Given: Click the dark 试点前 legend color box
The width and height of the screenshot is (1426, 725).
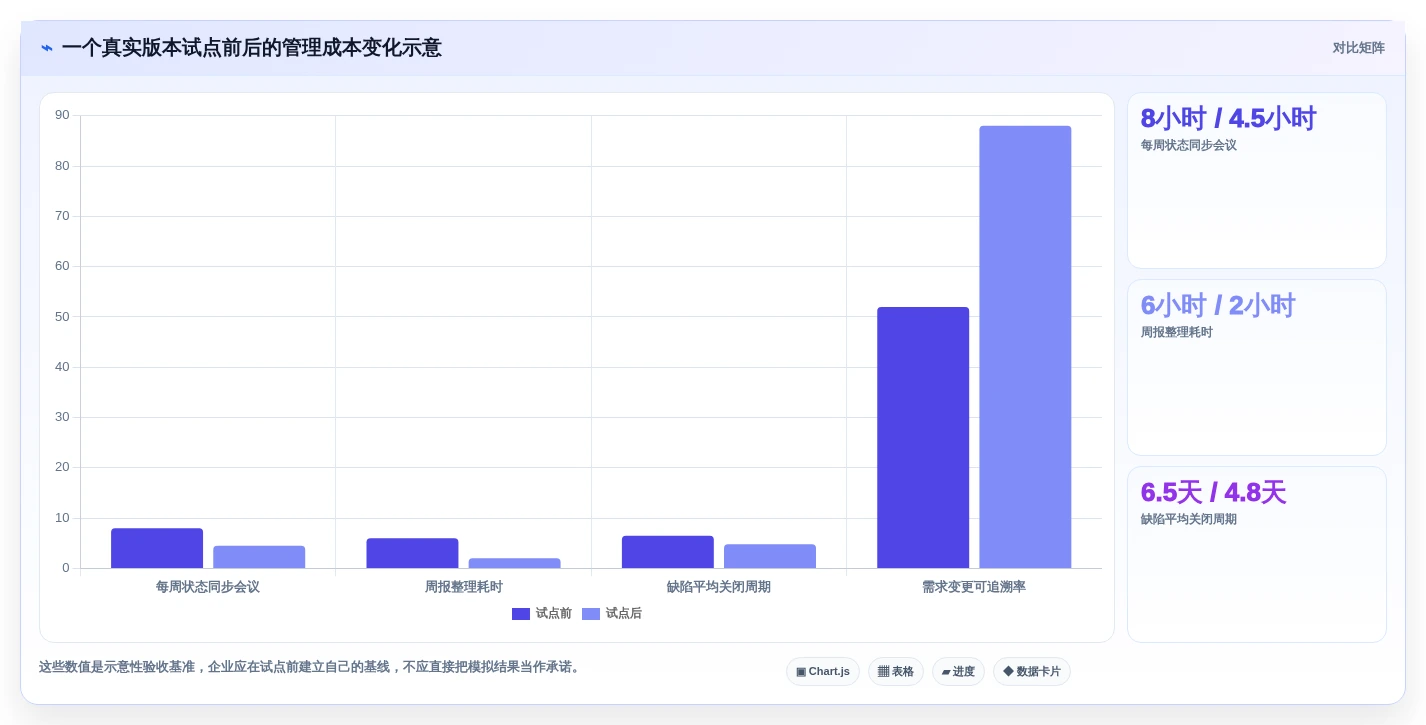Looking at the screenshot, I should coord(521,614).
